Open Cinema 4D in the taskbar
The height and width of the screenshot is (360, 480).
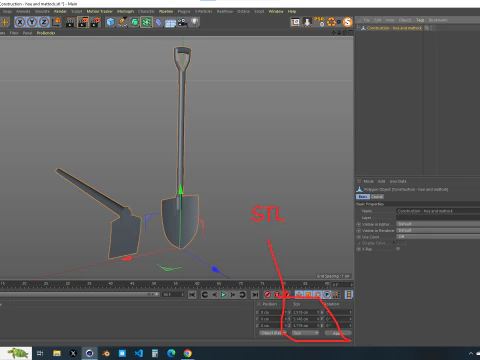point(89,353)
